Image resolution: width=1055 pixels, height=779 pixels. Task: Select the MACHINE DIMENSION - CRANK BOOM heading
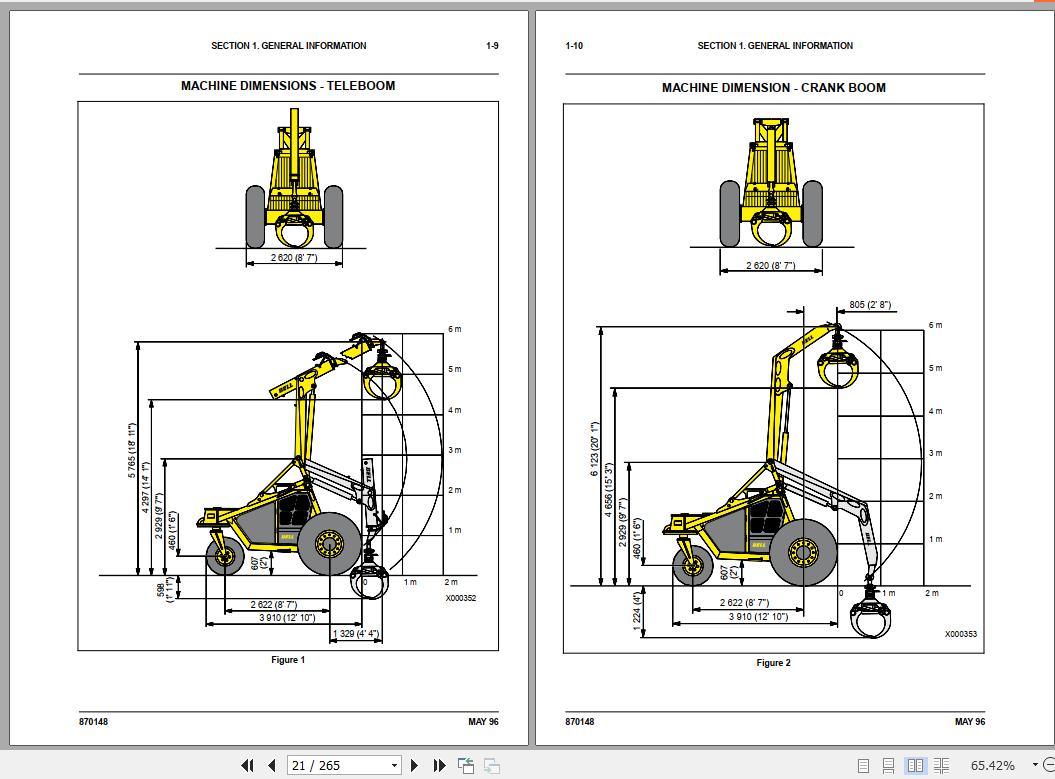[x=773, y=87]
